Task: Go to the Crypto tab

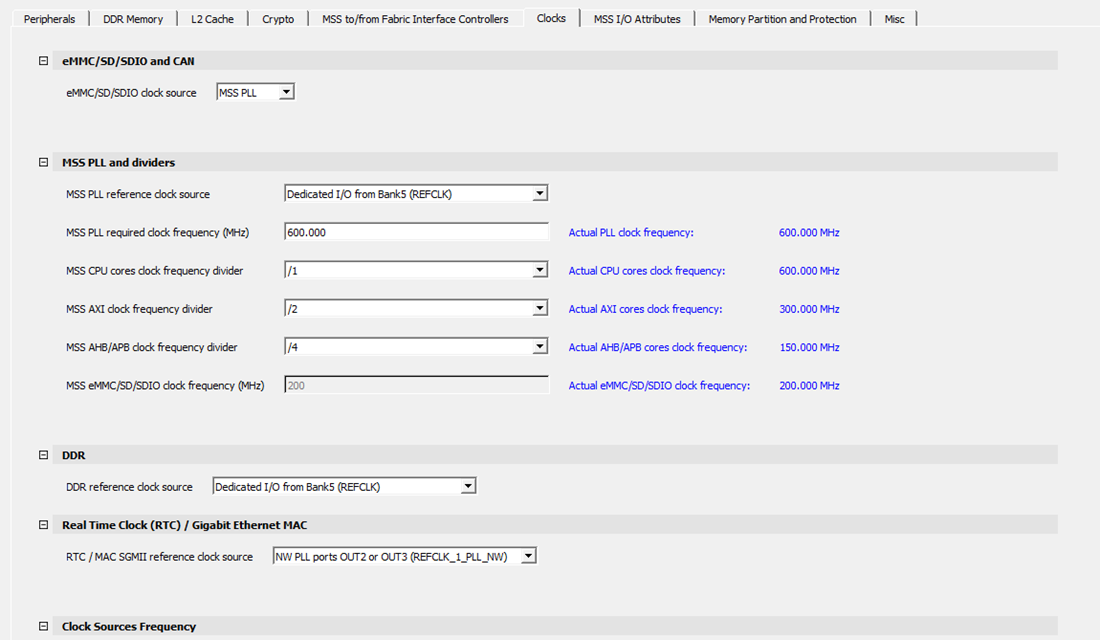Action: (278, 19)
